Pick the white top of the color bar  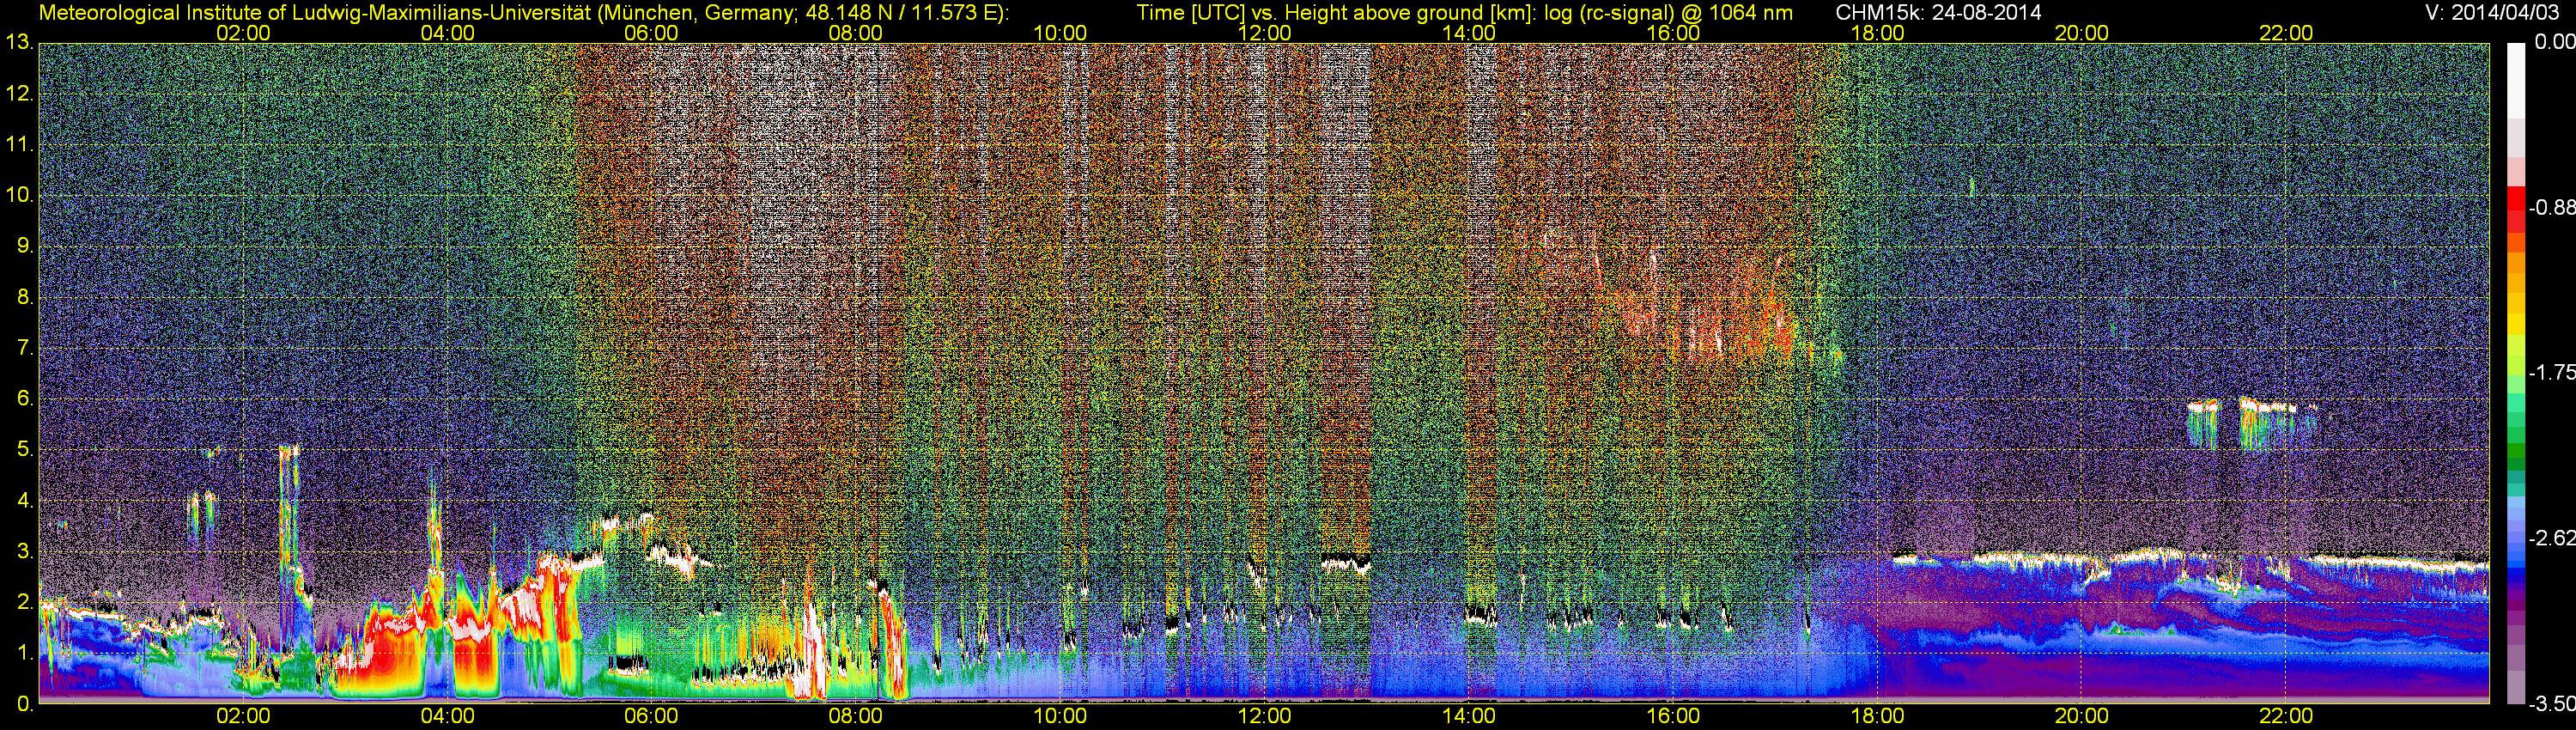pos(2516,70)
